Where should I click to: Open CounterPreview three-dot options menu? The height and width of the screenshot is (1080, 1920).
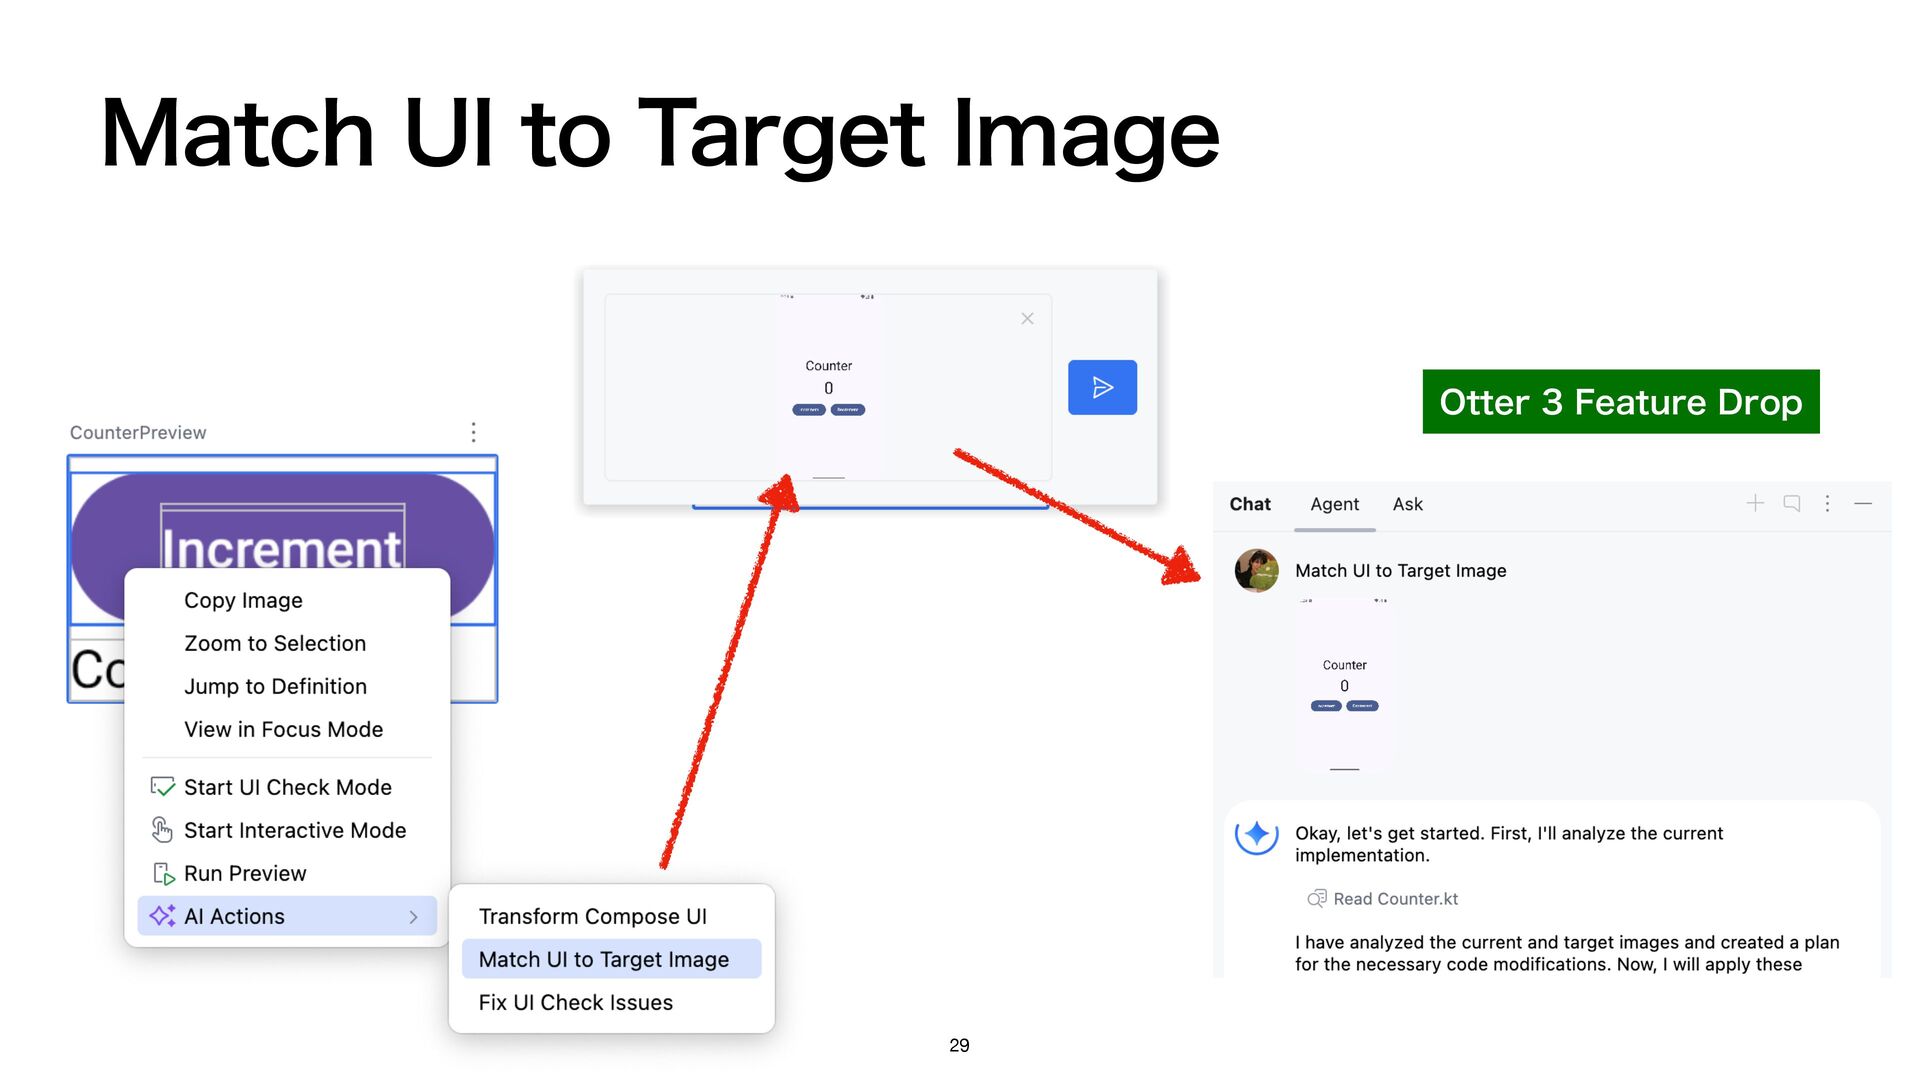tap(473, 432)
